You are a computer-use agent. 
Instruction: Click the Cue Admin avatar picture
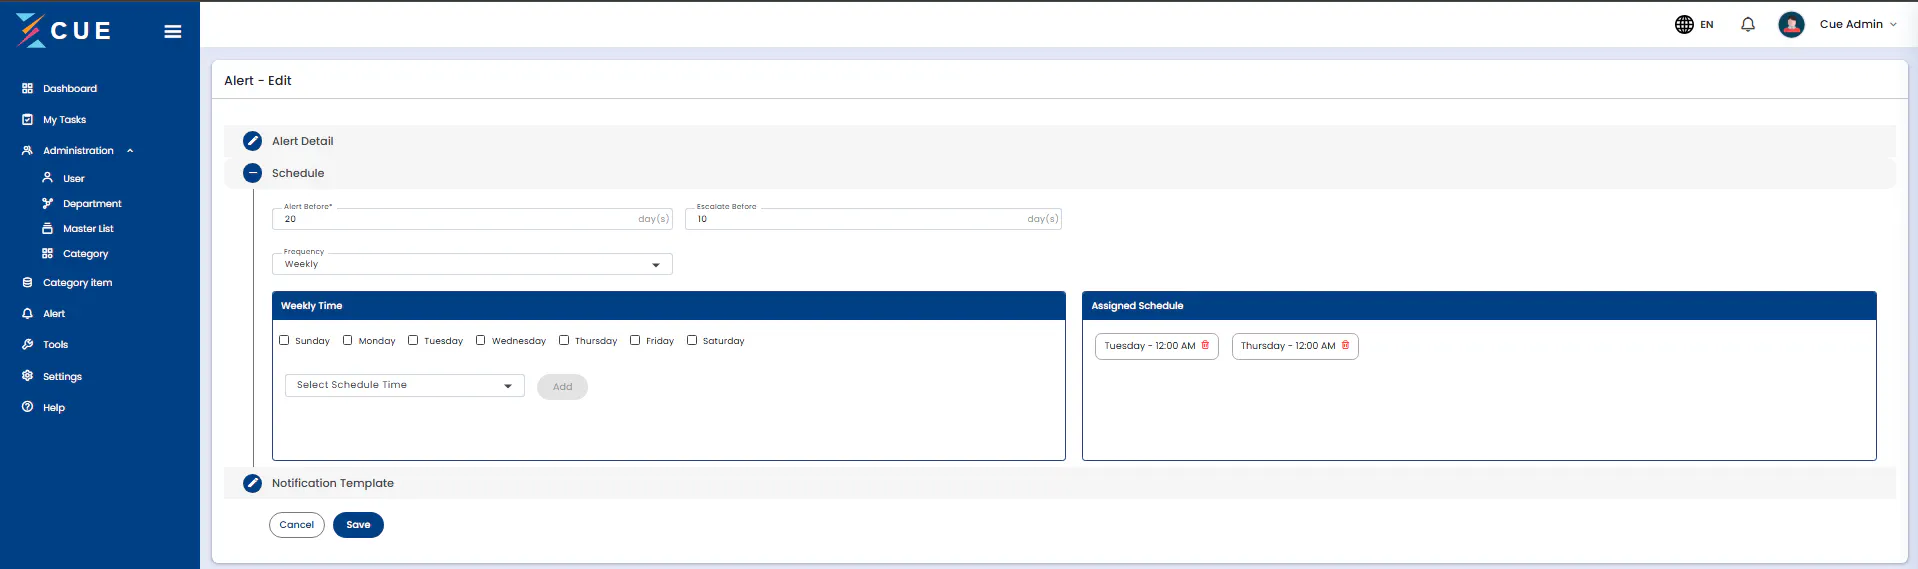tap(1791, 24)
